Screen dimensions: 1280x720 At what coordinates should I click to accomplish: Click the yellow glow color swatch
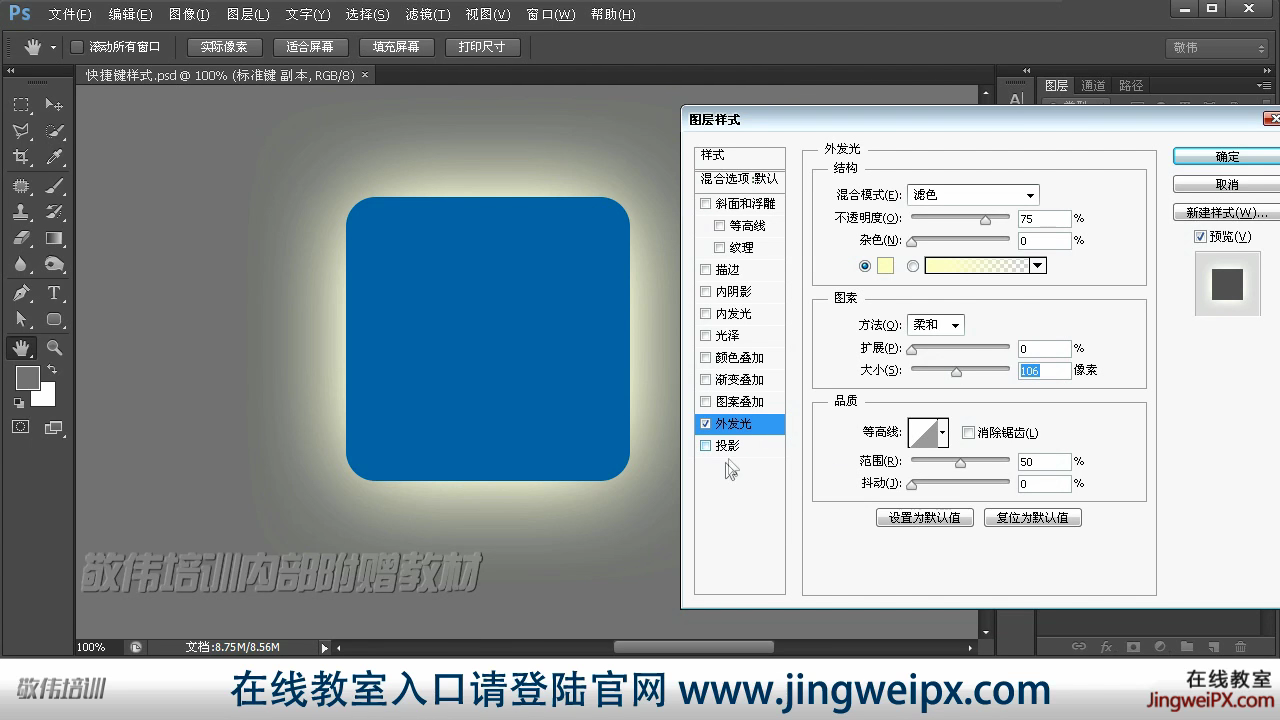[885, 266]
